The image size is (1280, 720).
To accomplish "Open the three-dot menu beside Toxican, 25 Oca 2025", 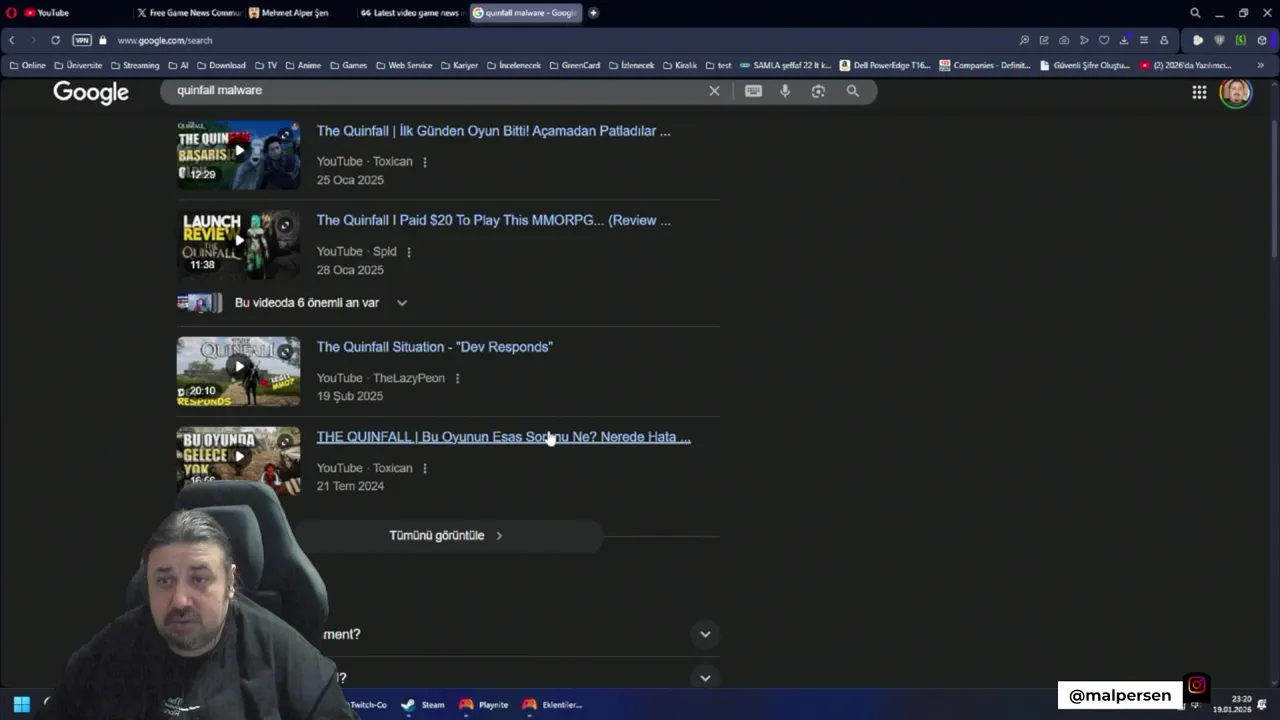I will click(425, 162).
